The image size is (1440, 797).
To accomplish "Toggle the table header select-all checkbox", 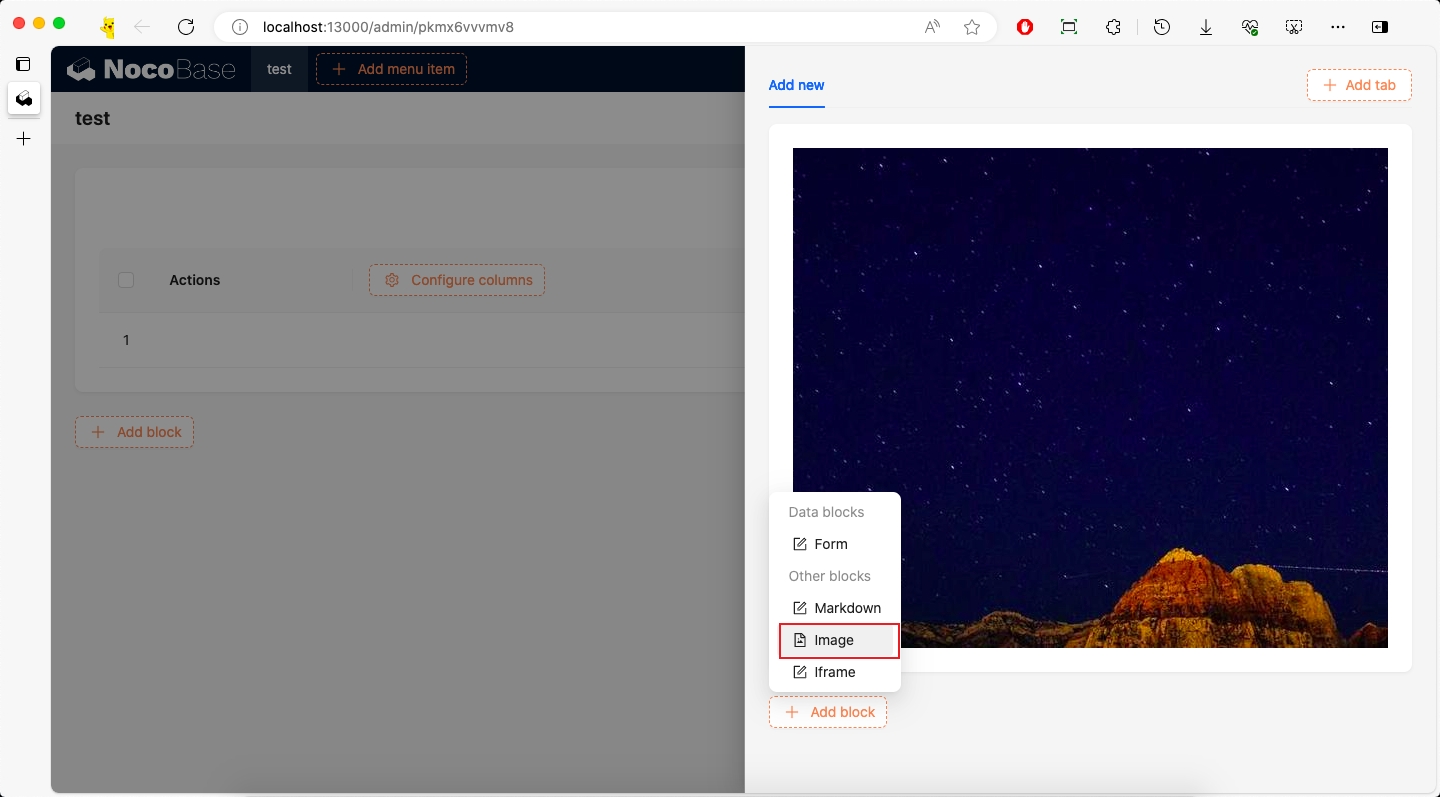I will pos(126,280).
